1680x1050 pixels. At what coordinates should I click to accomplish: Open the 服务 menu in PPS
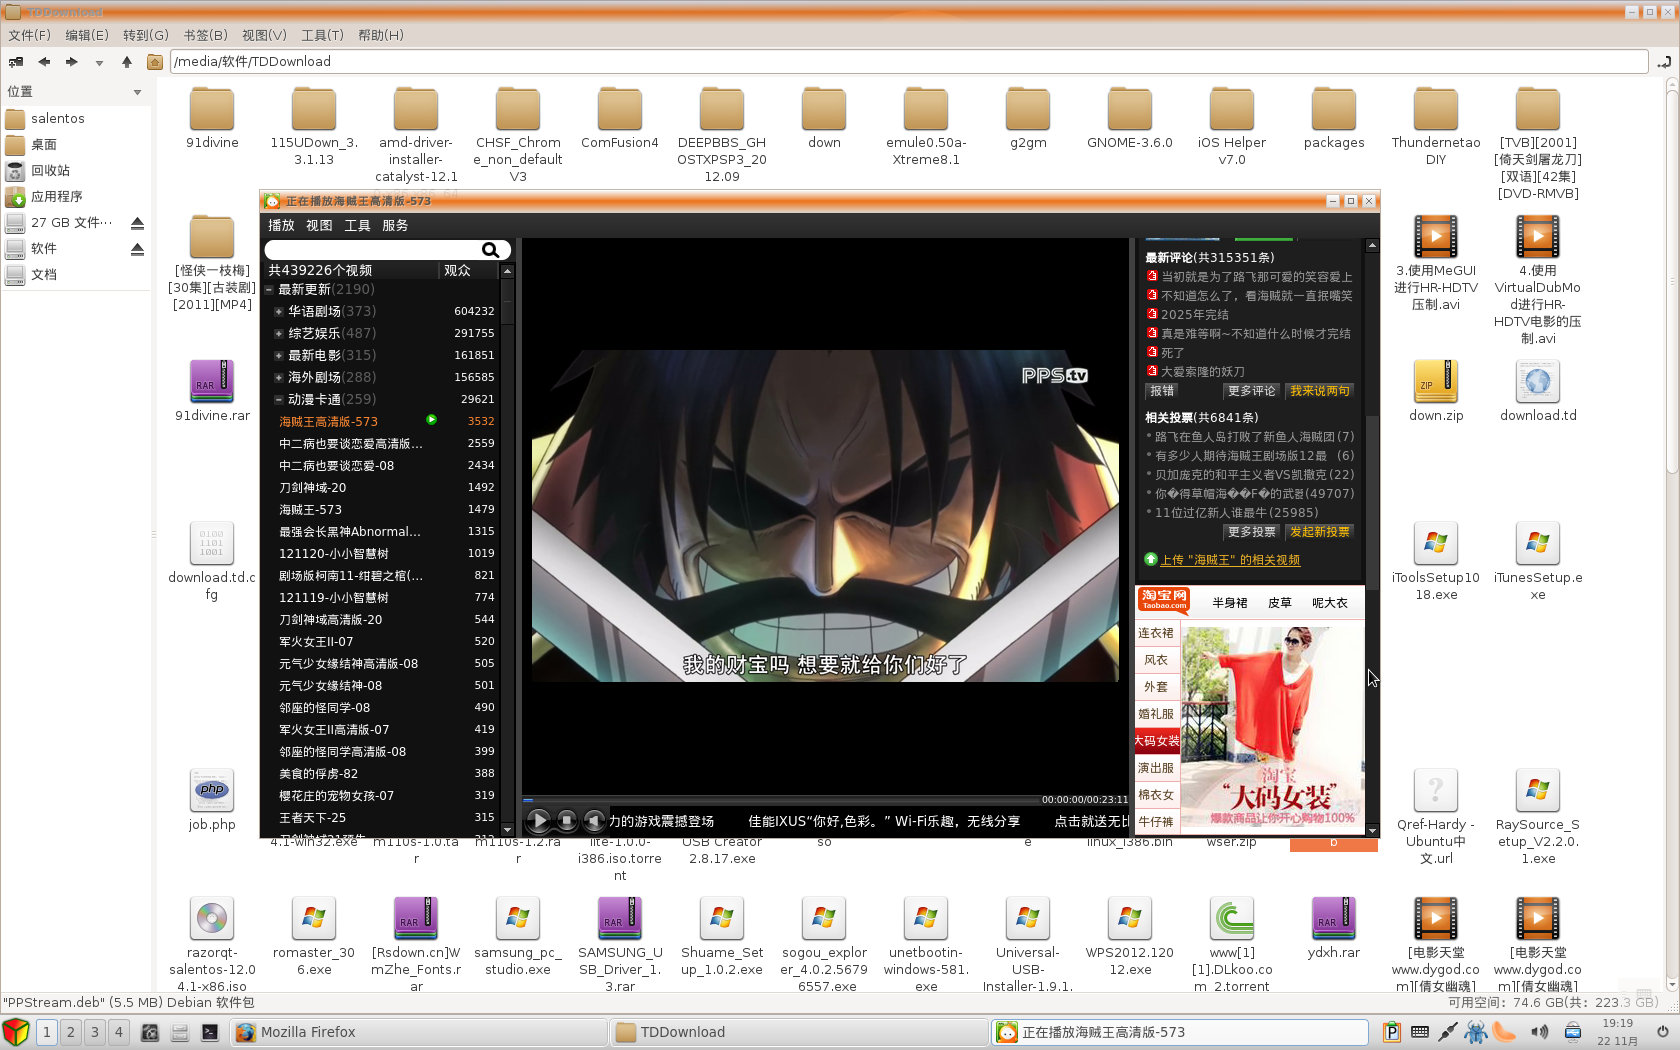coord(395,226)
